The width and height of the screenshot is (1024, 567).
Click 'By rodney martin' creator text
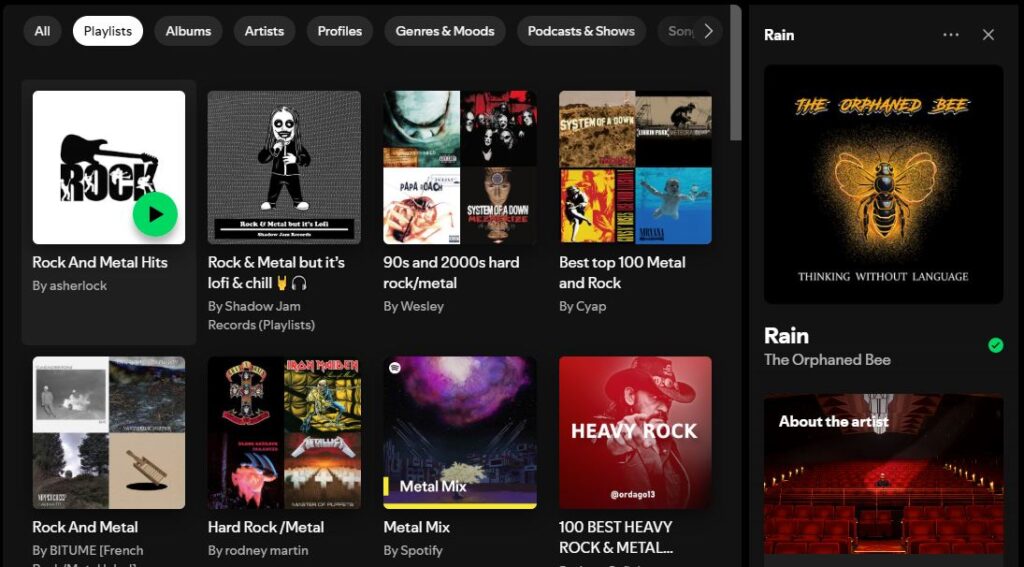(x=258, y=551)
